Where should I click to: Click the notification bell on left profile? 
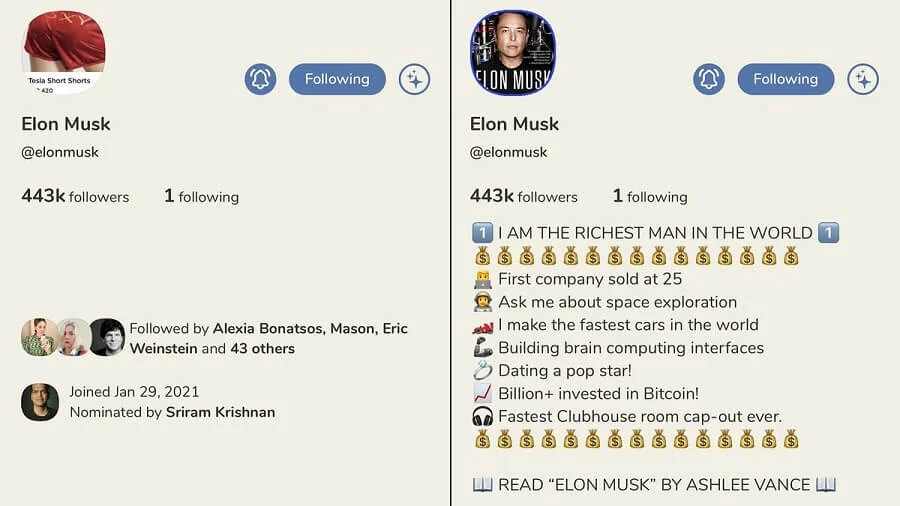point(260,79)
